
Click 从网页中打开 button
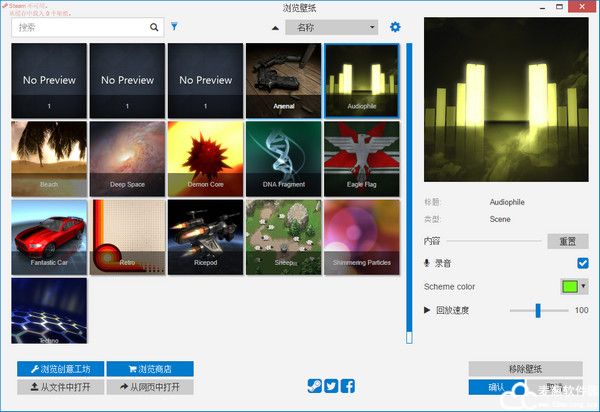(149, 387)
